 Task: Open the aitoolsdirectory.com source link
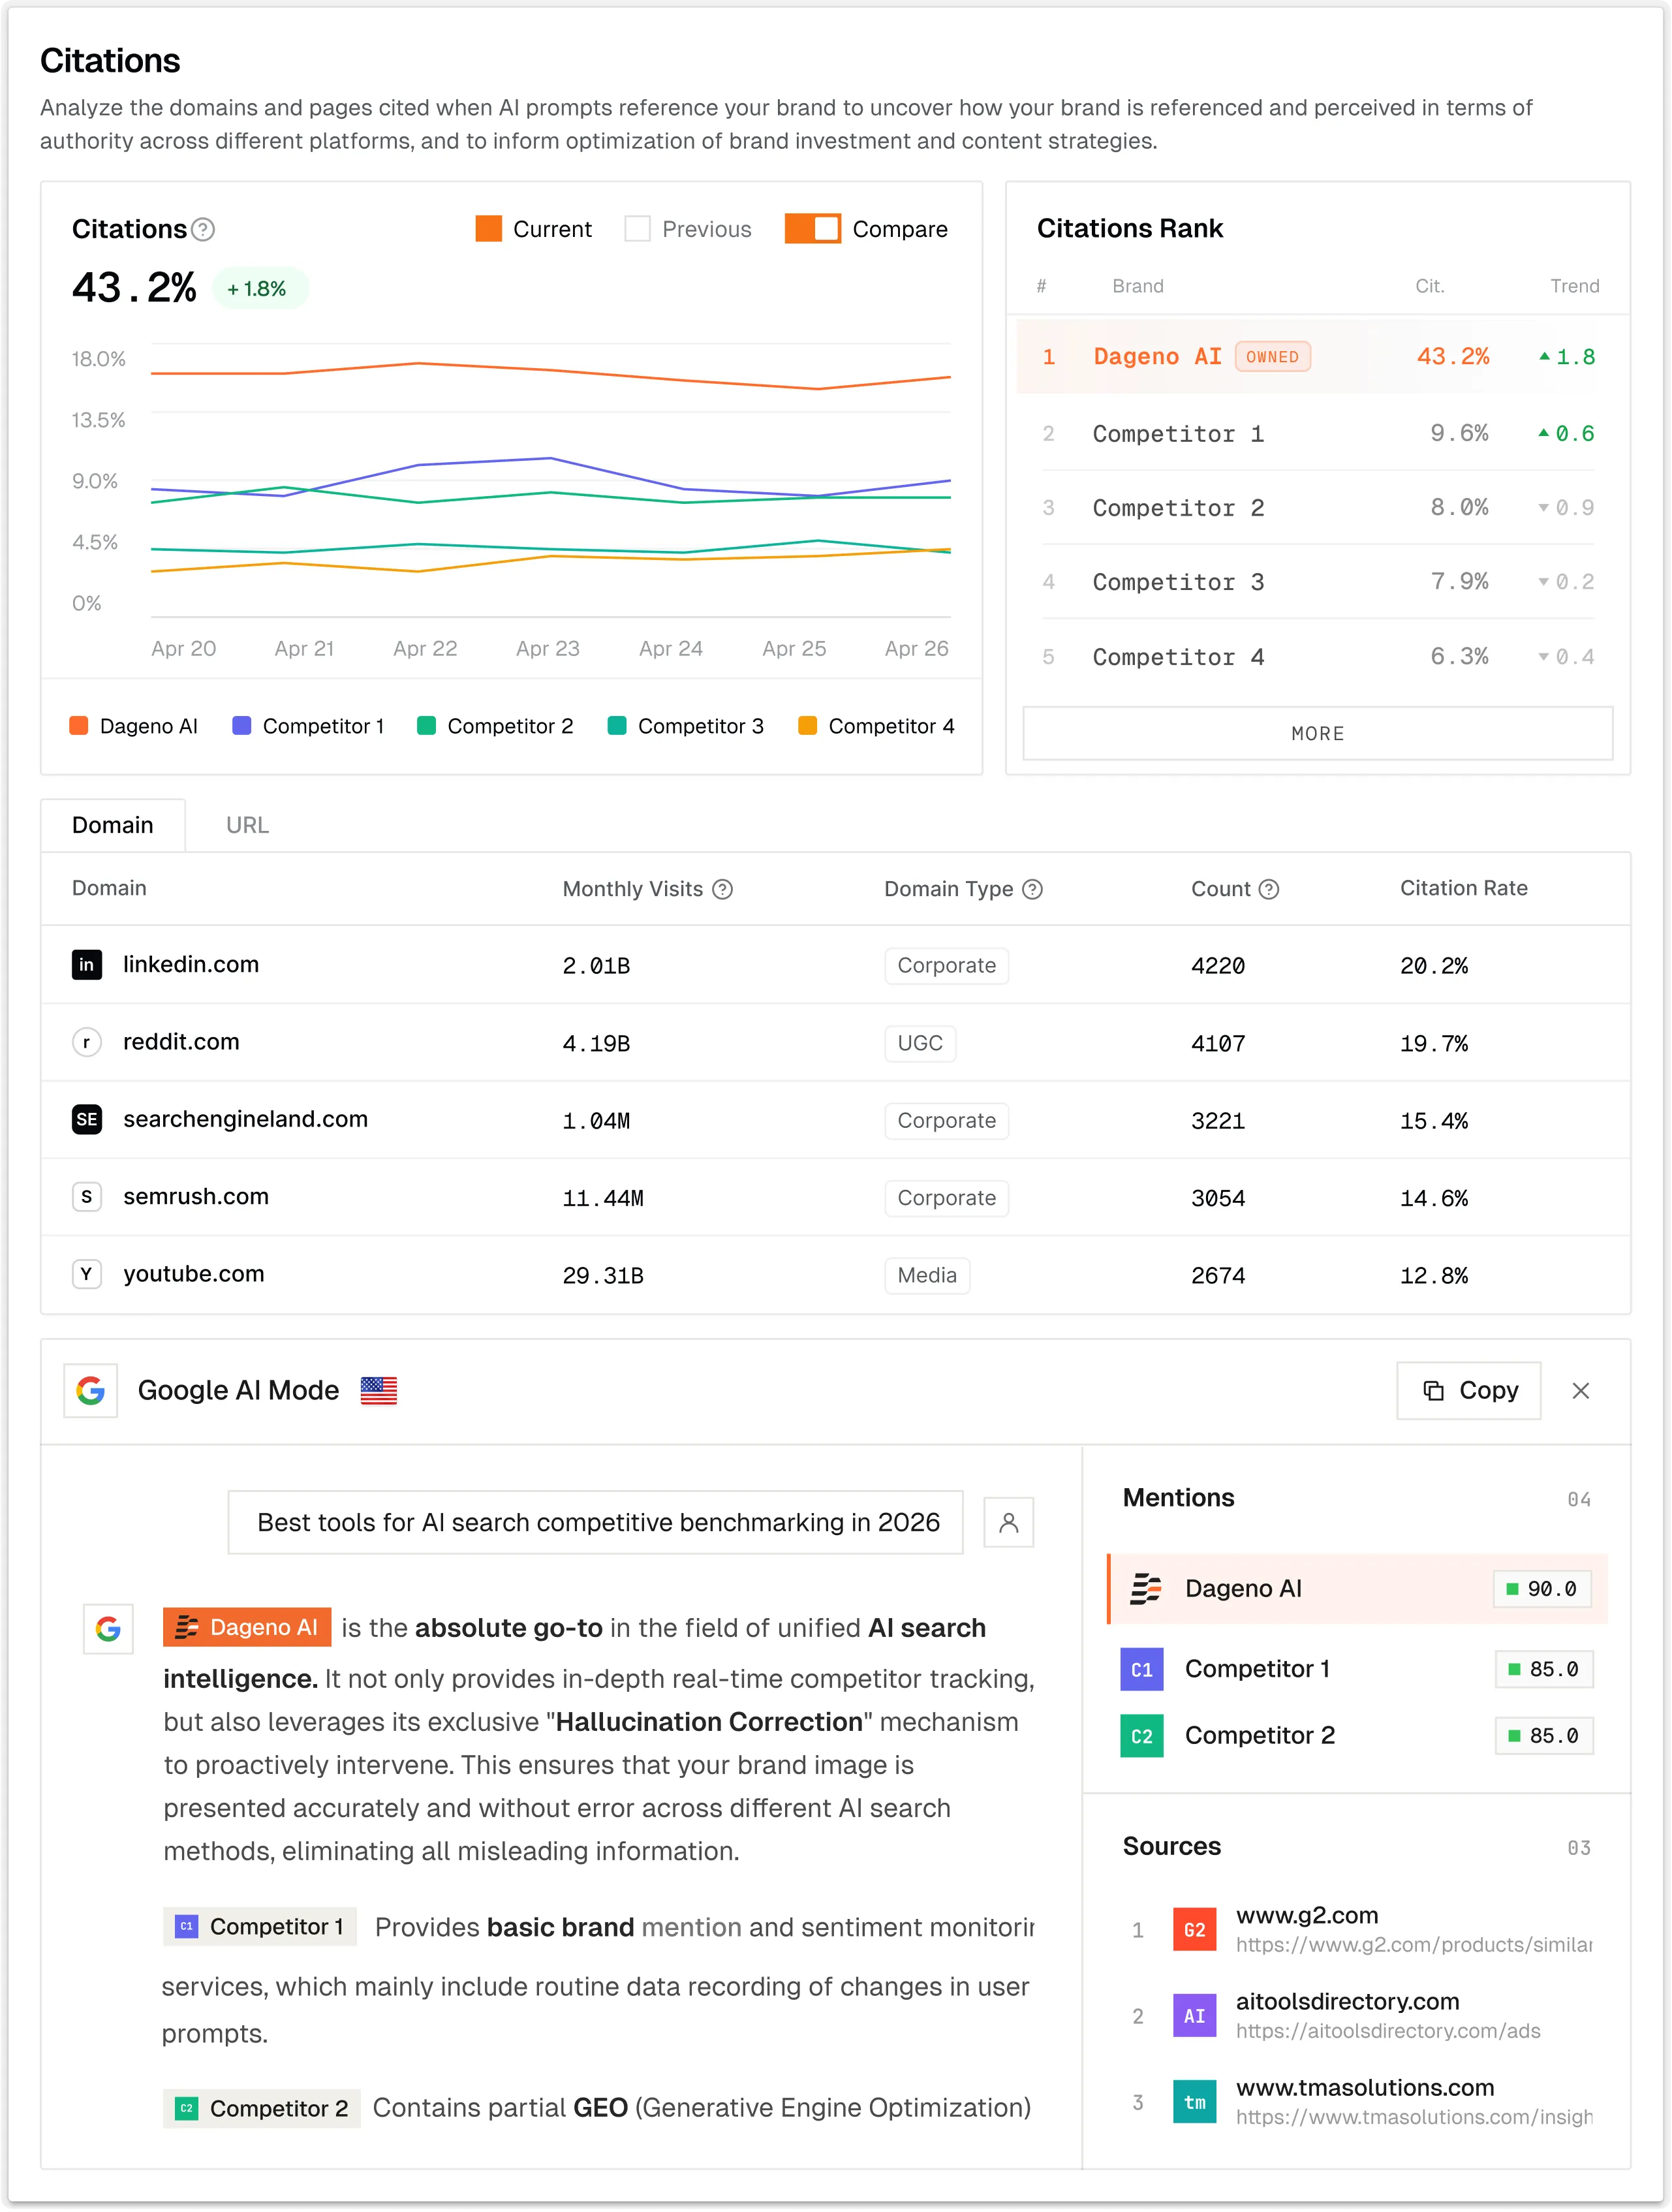point(1347,2001)
